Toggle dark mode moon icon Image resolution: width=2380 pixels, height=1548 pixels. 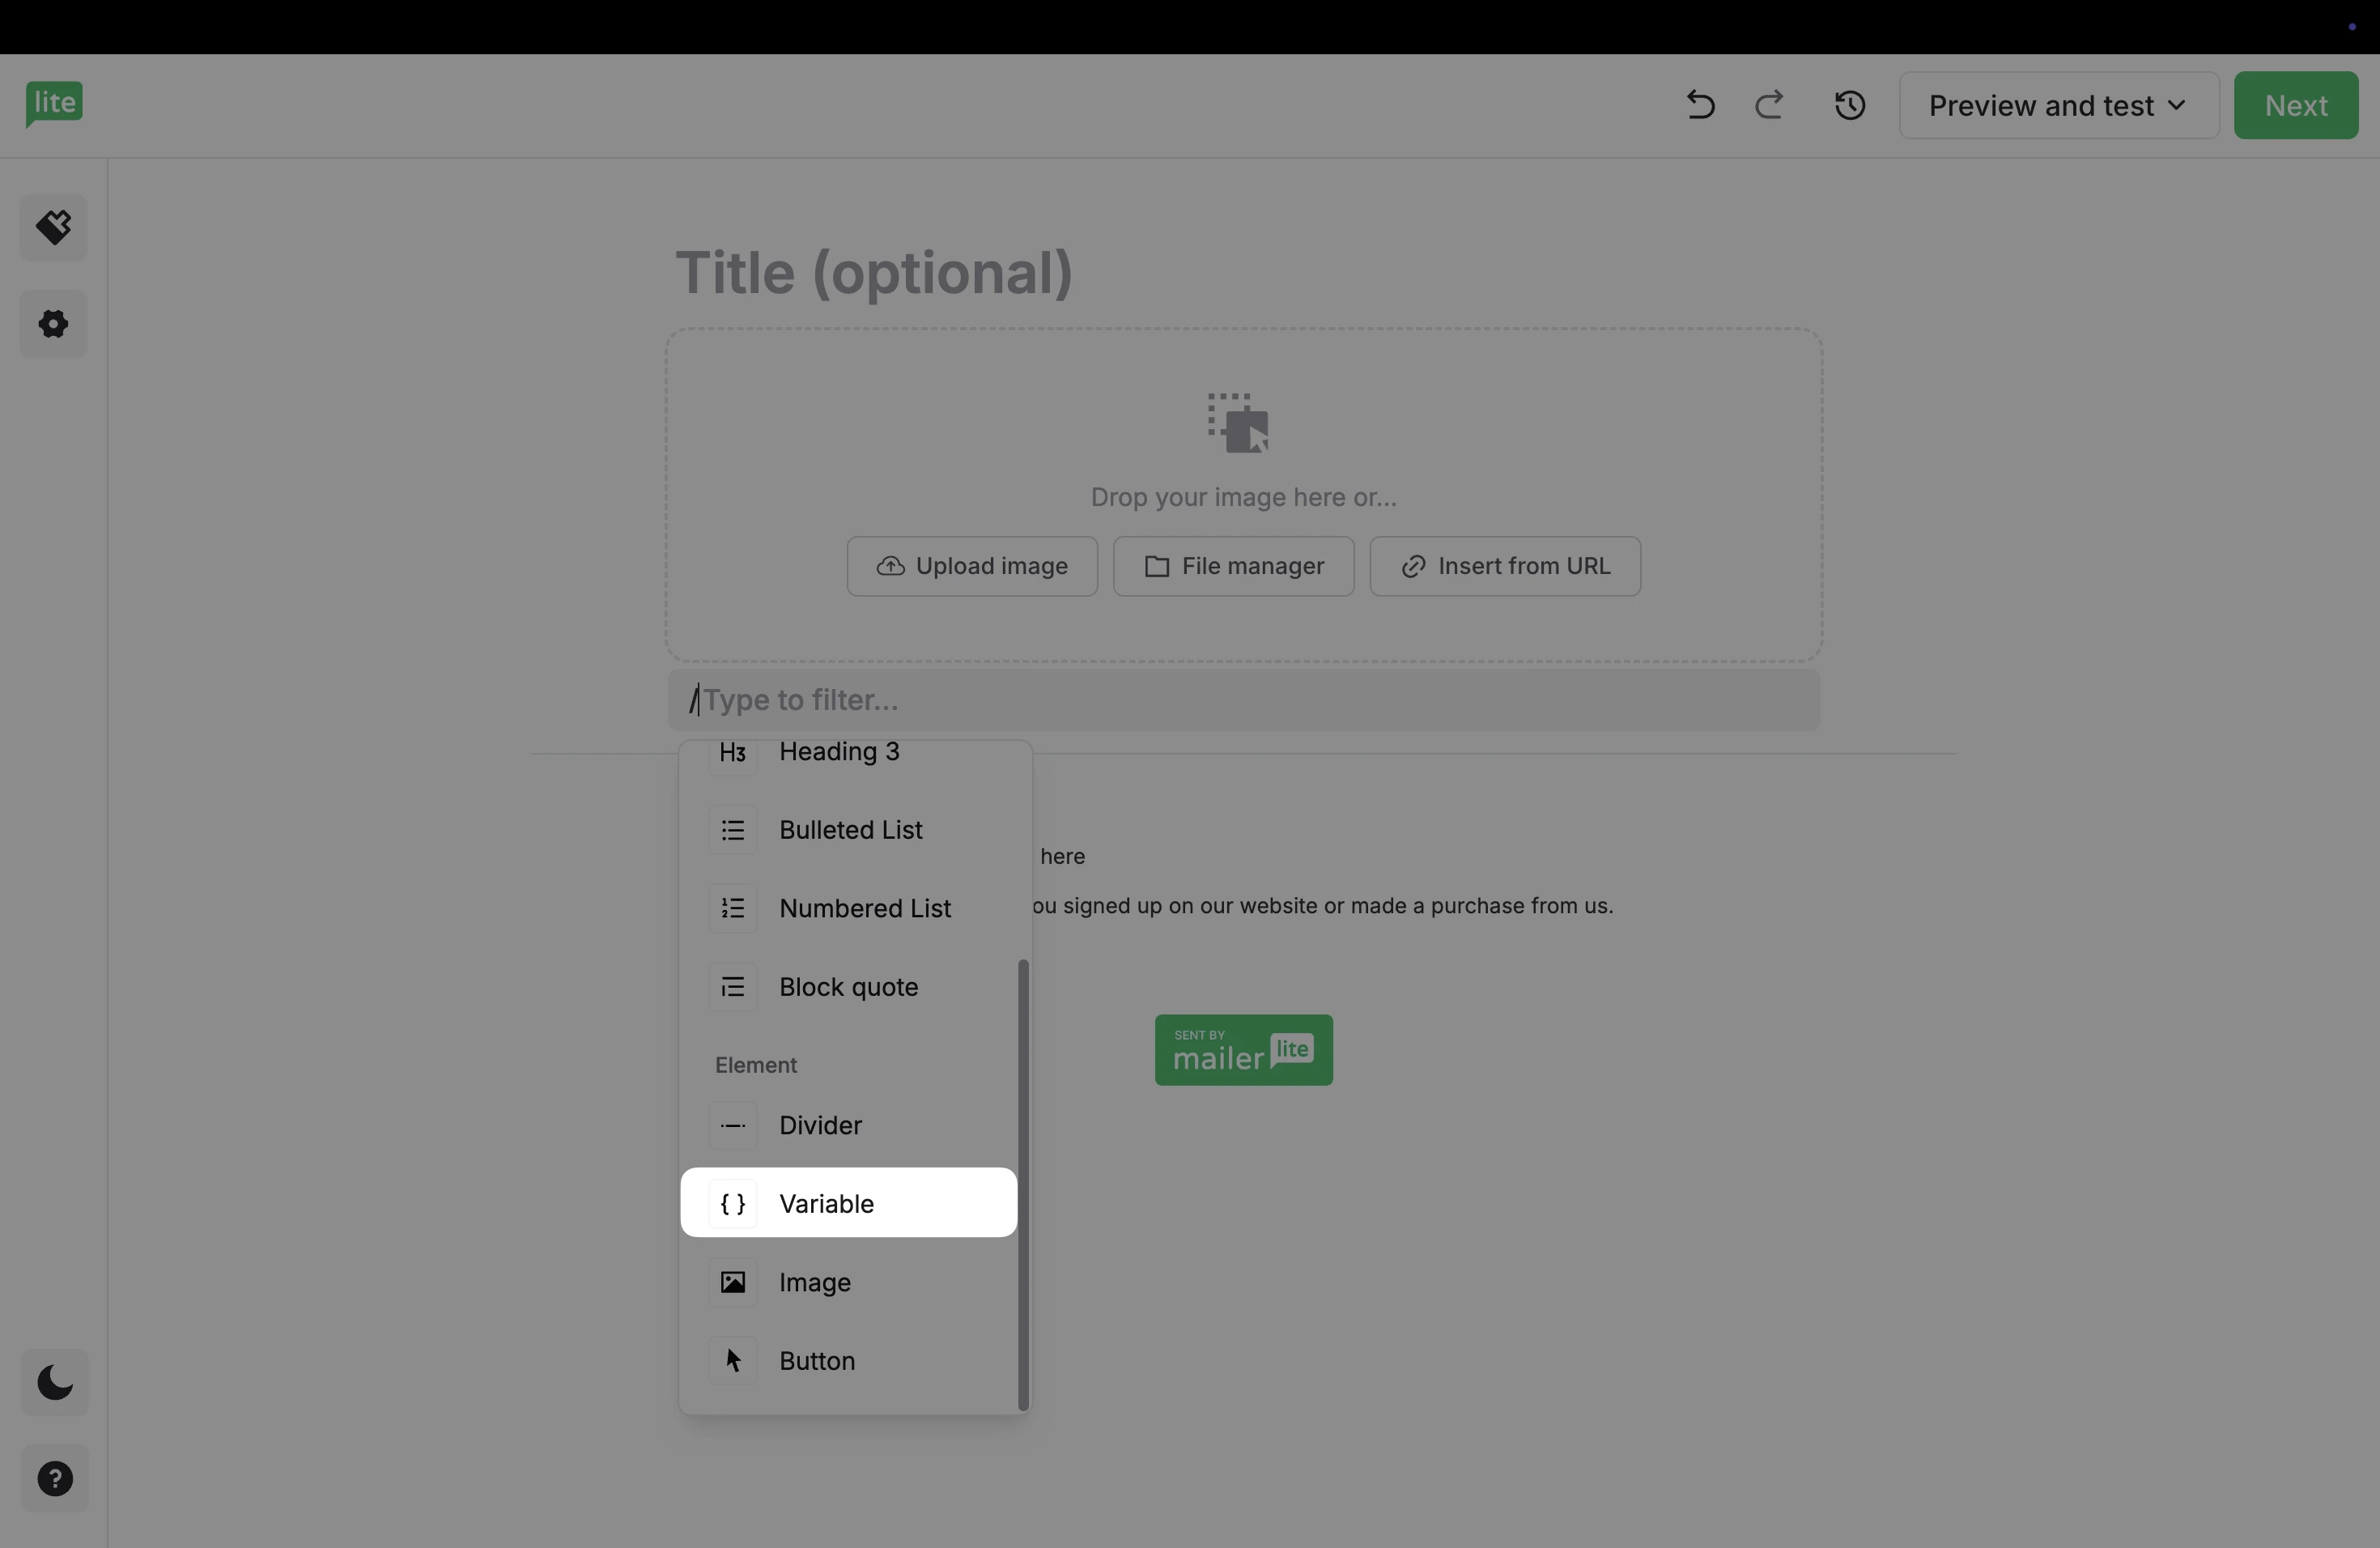[x=55, y=1383]
